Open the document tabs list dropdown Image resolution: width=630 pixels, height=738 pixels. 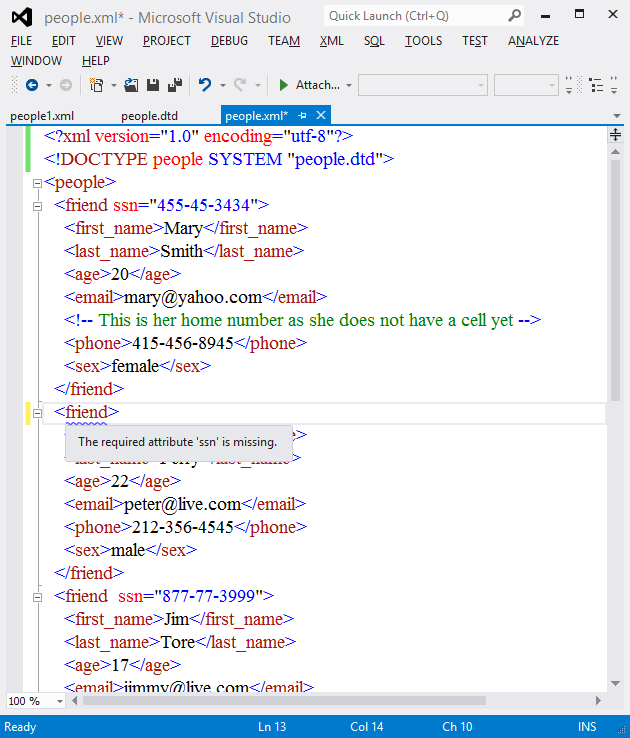[617, 116]
